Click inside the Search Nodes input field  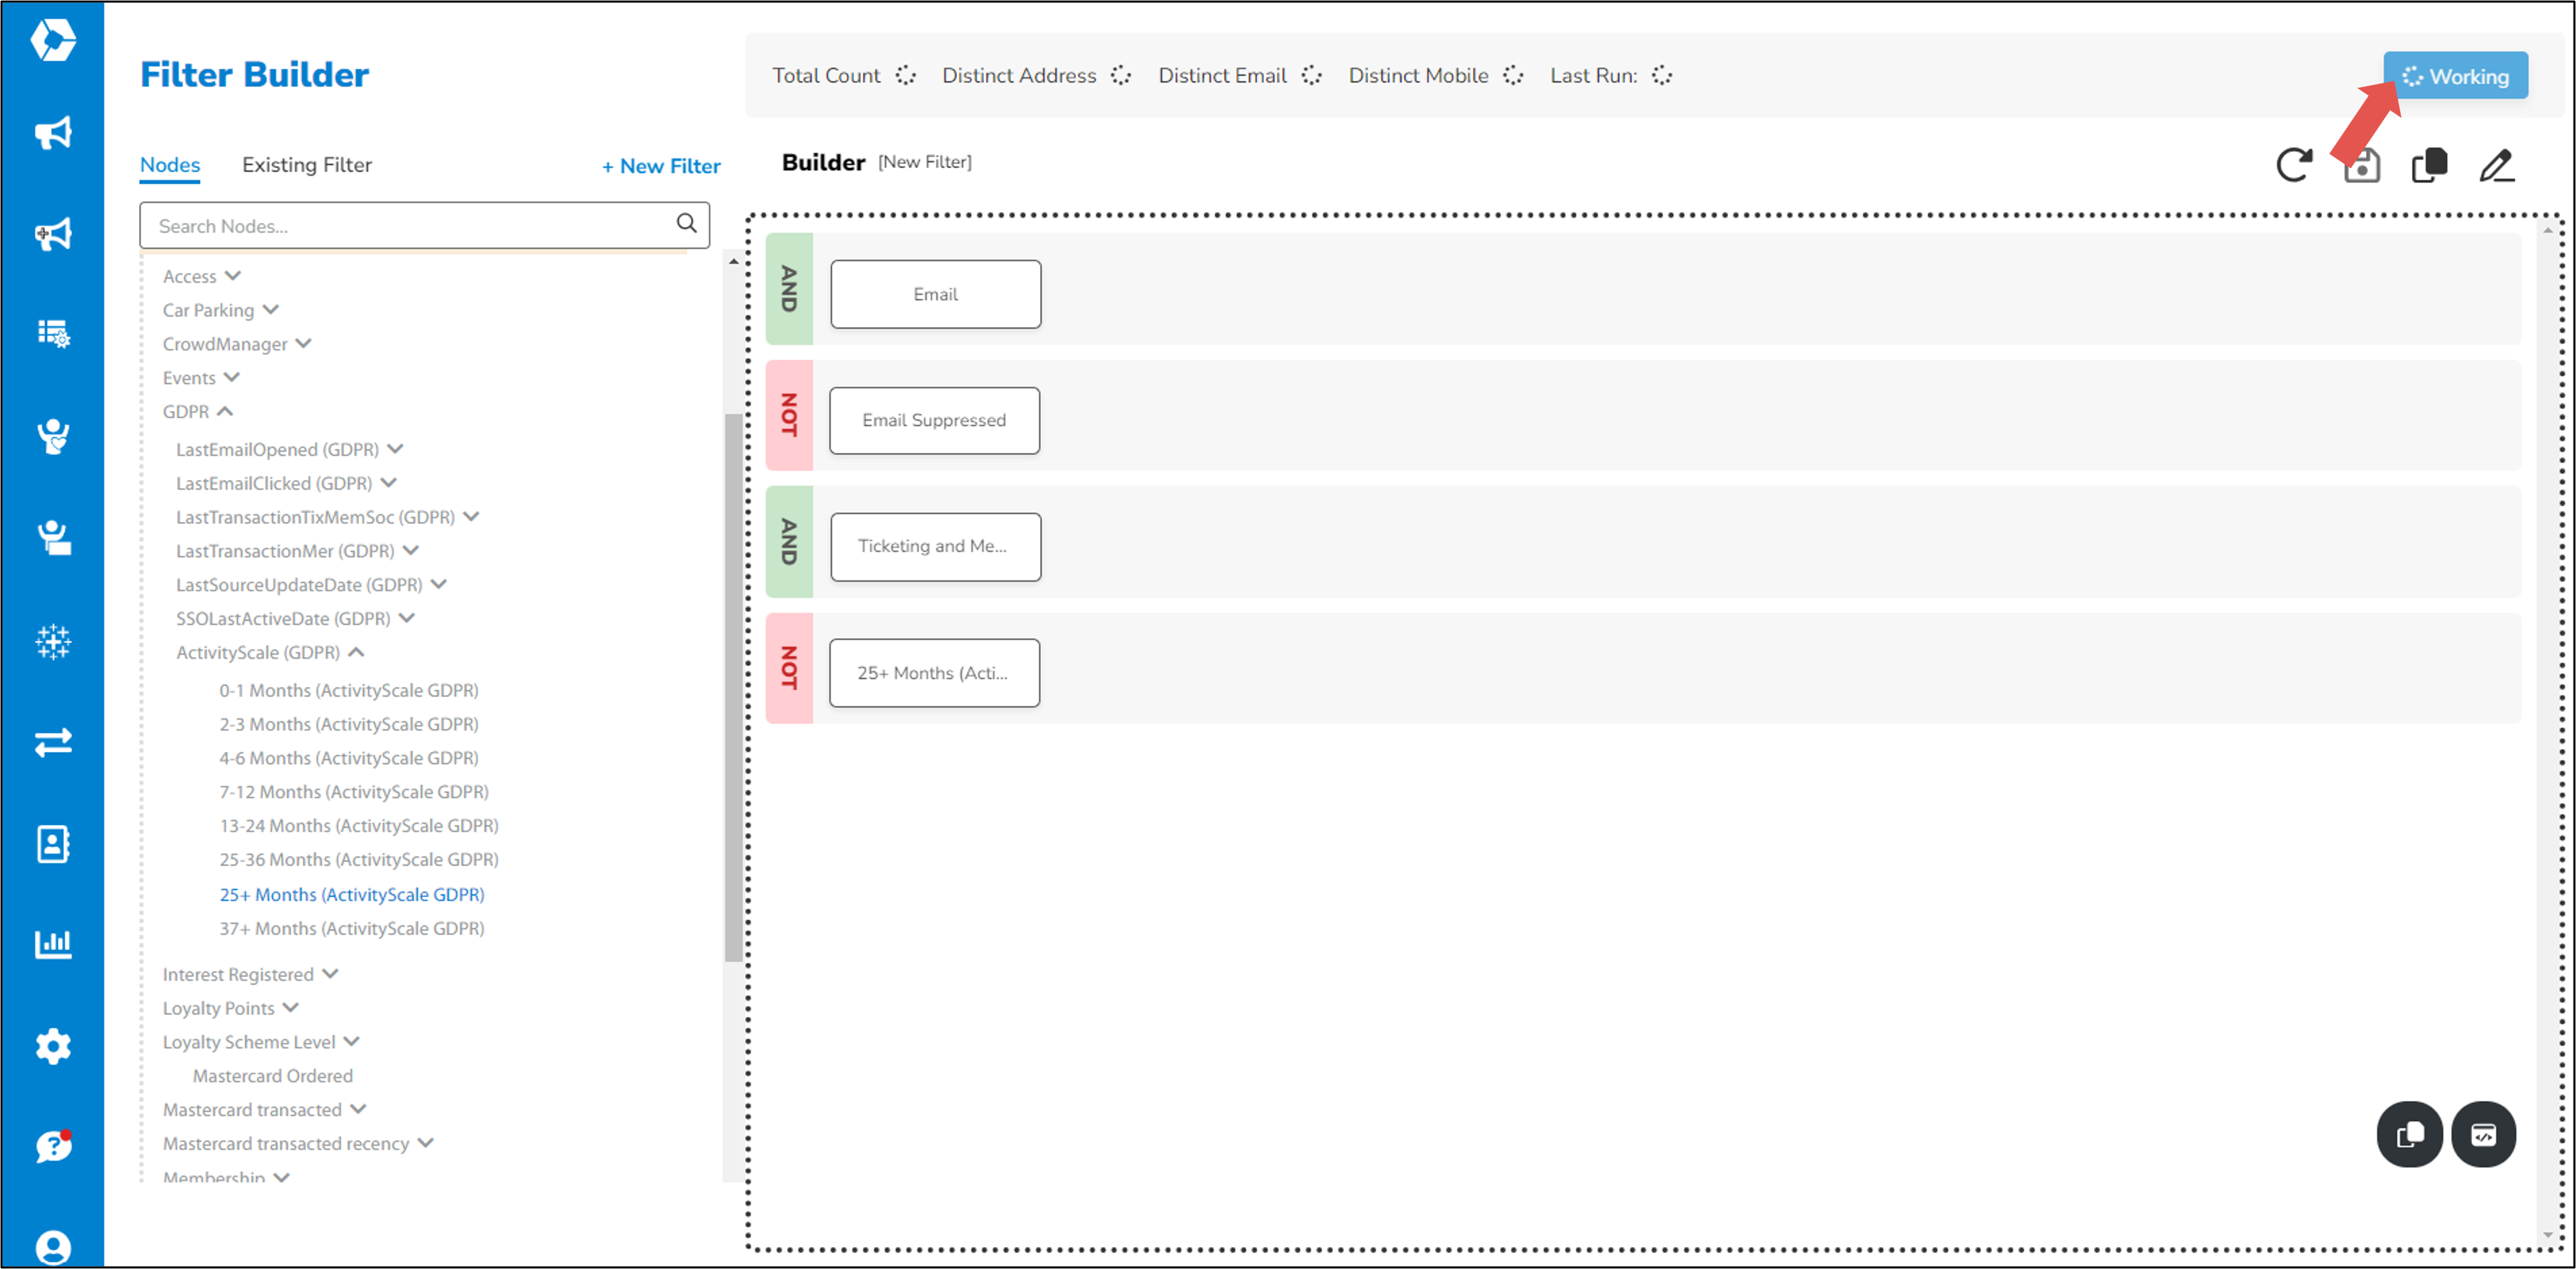(x=400, y=225)
